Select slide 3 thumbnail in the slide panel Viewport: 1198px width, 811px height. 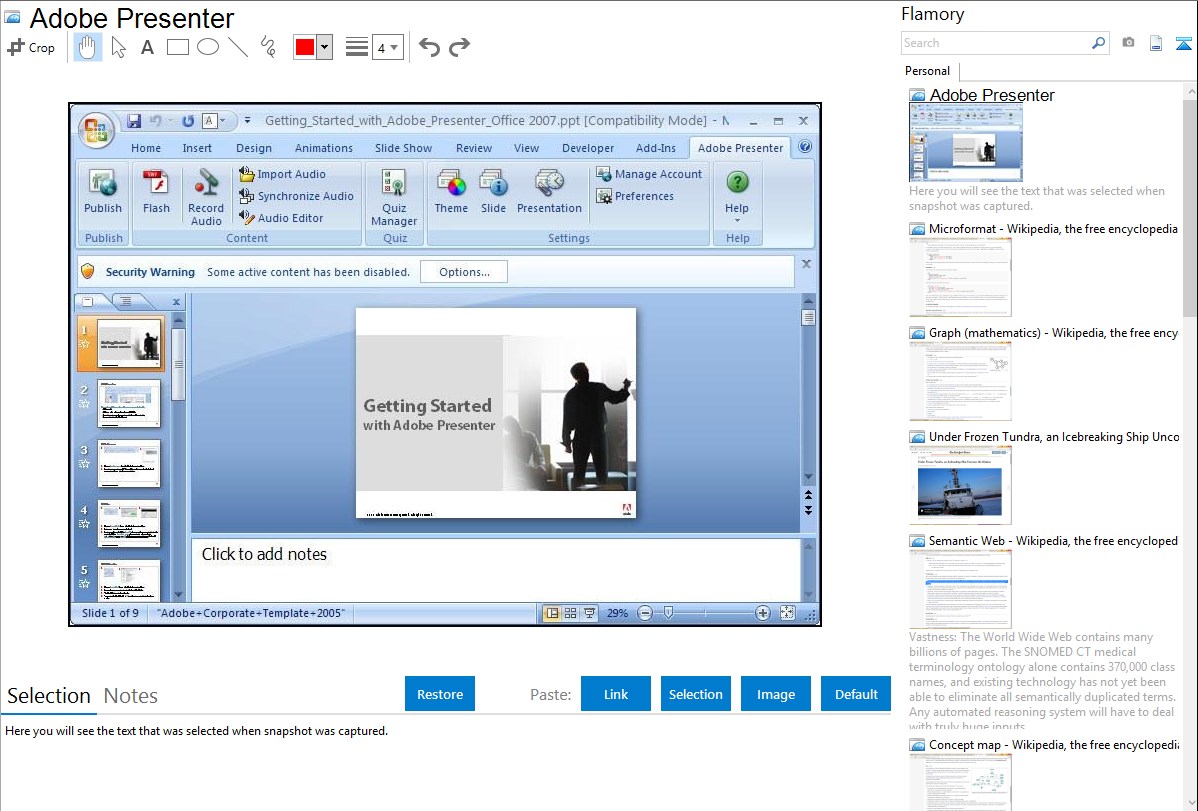(x=129, y=463)
